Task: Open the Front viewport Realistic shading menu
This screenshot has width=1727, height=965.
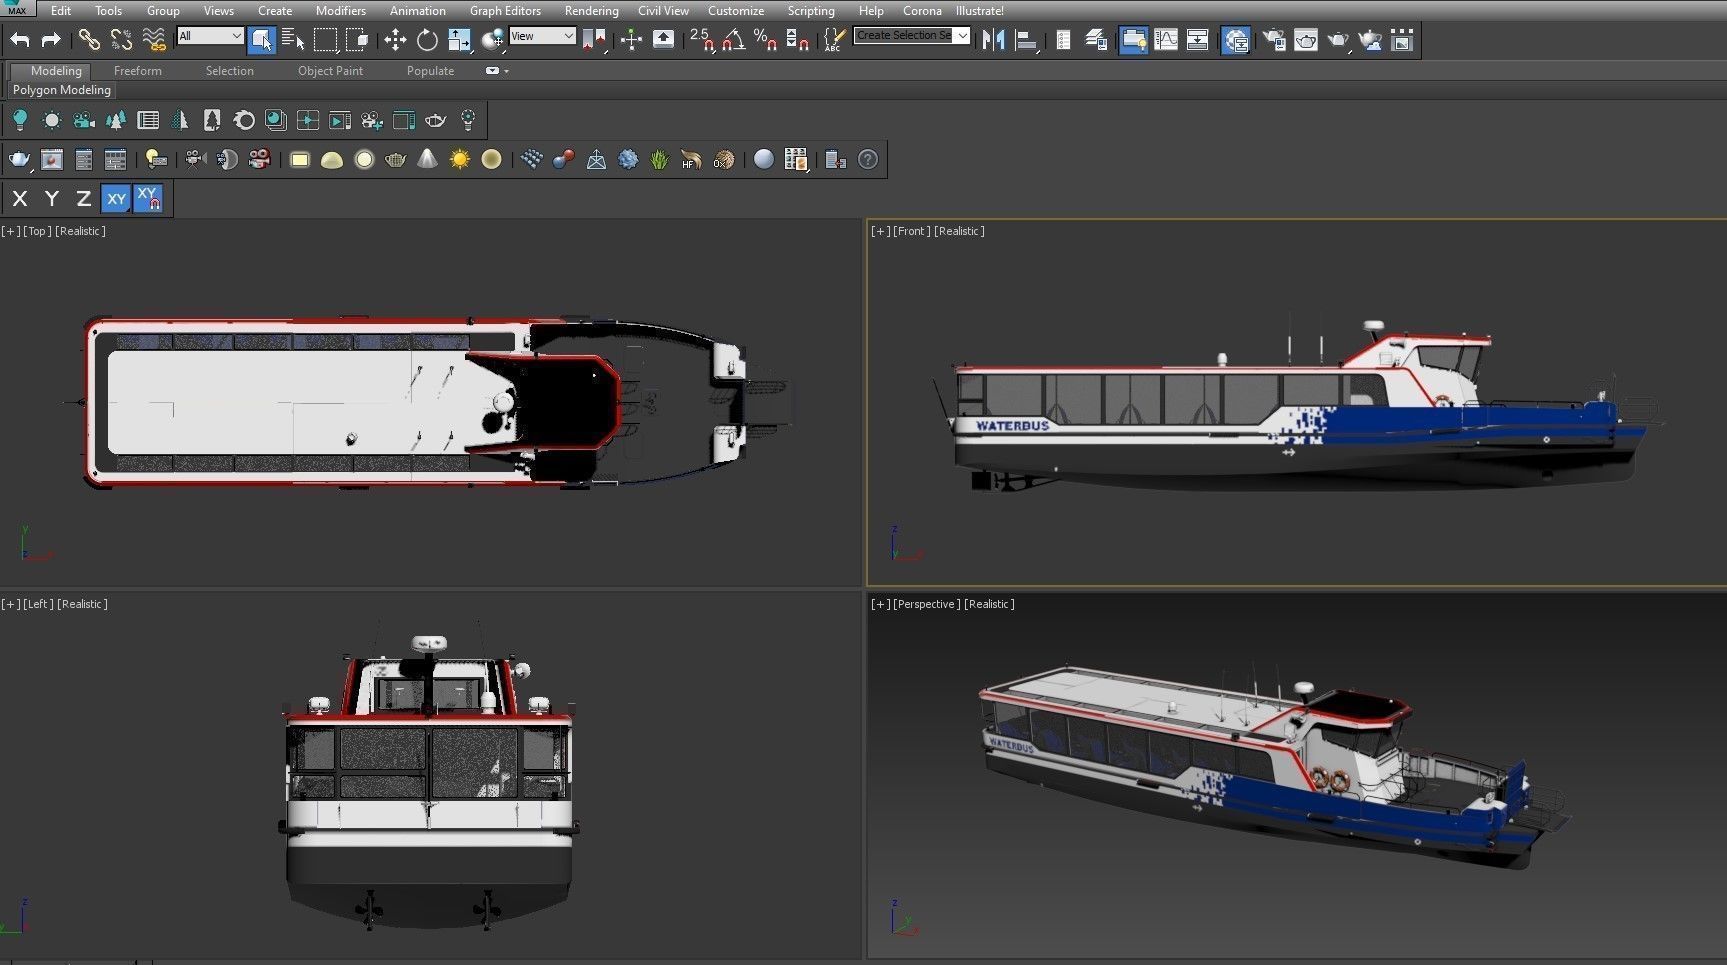Action: pyautogui.click(x=959, y=231)
